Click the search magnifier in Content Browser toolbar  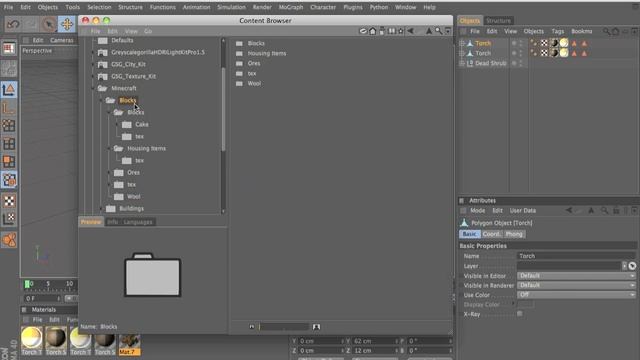pyautogui.click(x=438, y=31)
